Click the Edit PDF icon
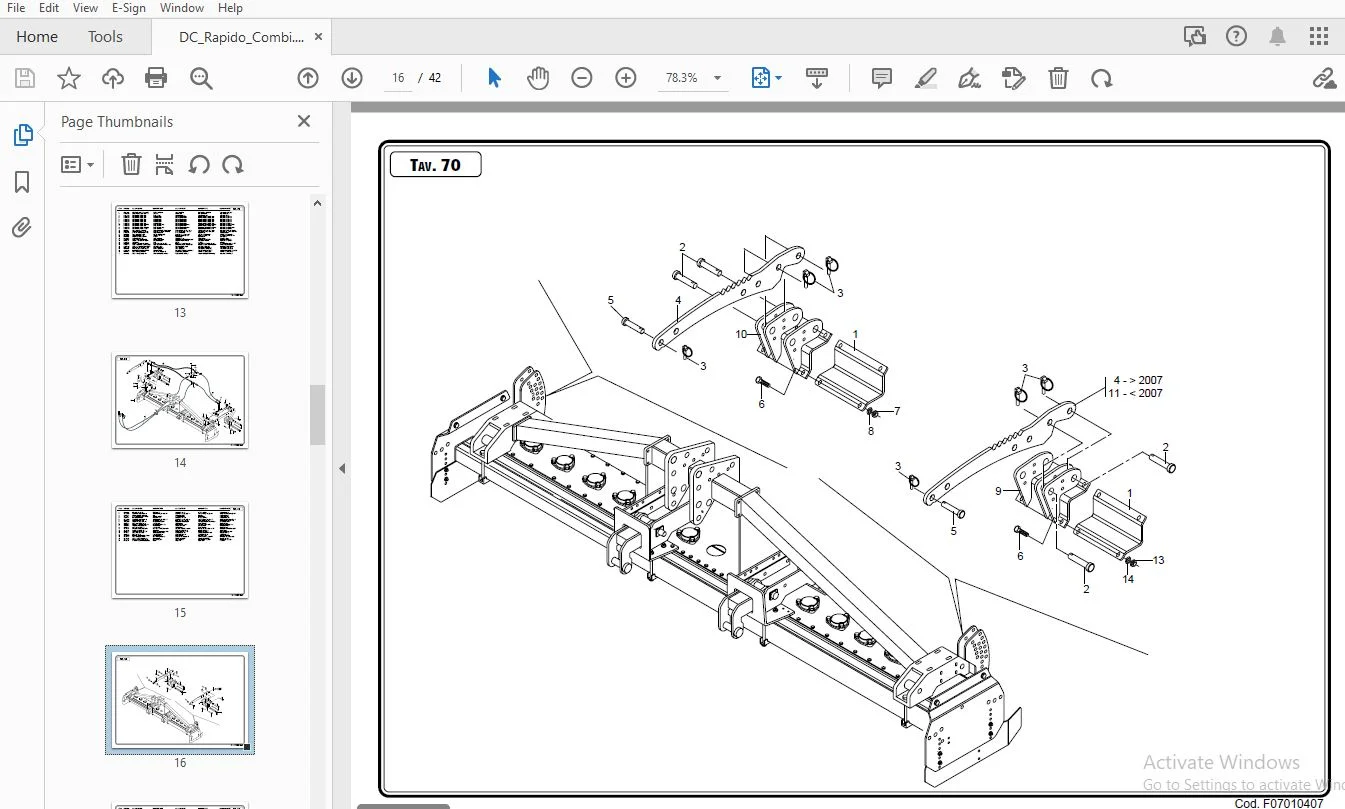Image resolution: width=1345 pixels, height=809 pixels. pos(1014,78)
